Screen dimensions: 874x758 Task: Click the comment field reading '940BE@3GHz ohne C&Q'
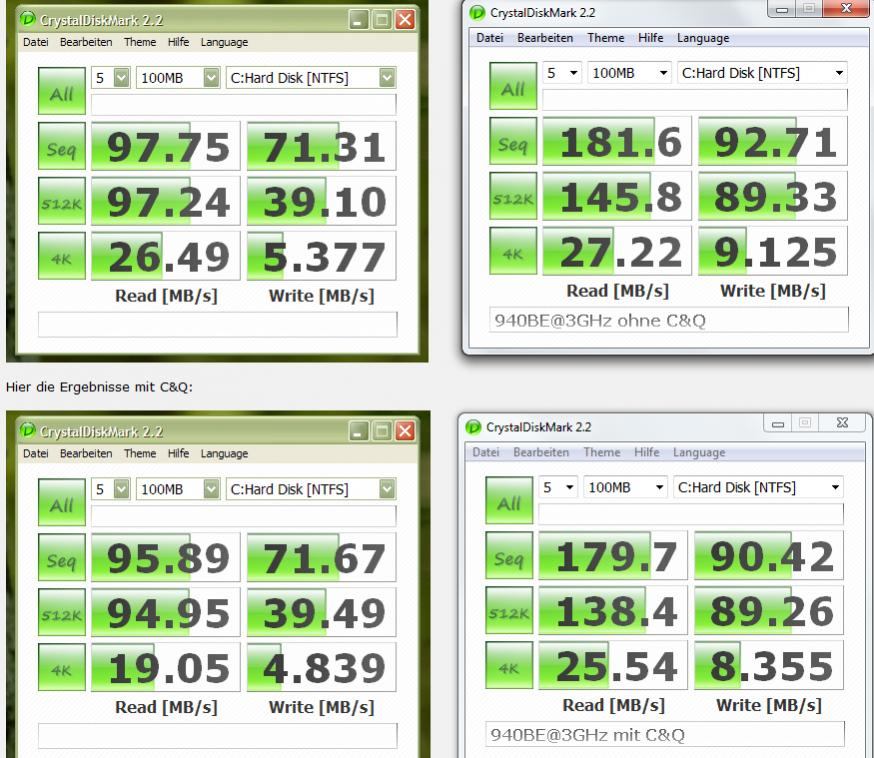(669, 320)
